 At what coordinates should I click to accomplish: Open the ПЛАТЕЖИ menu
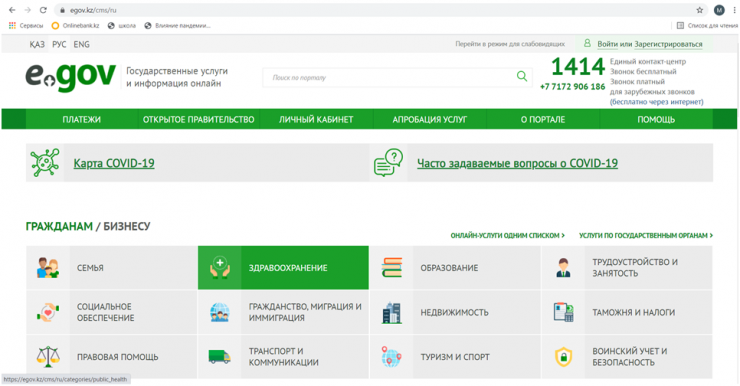(82, 119)
